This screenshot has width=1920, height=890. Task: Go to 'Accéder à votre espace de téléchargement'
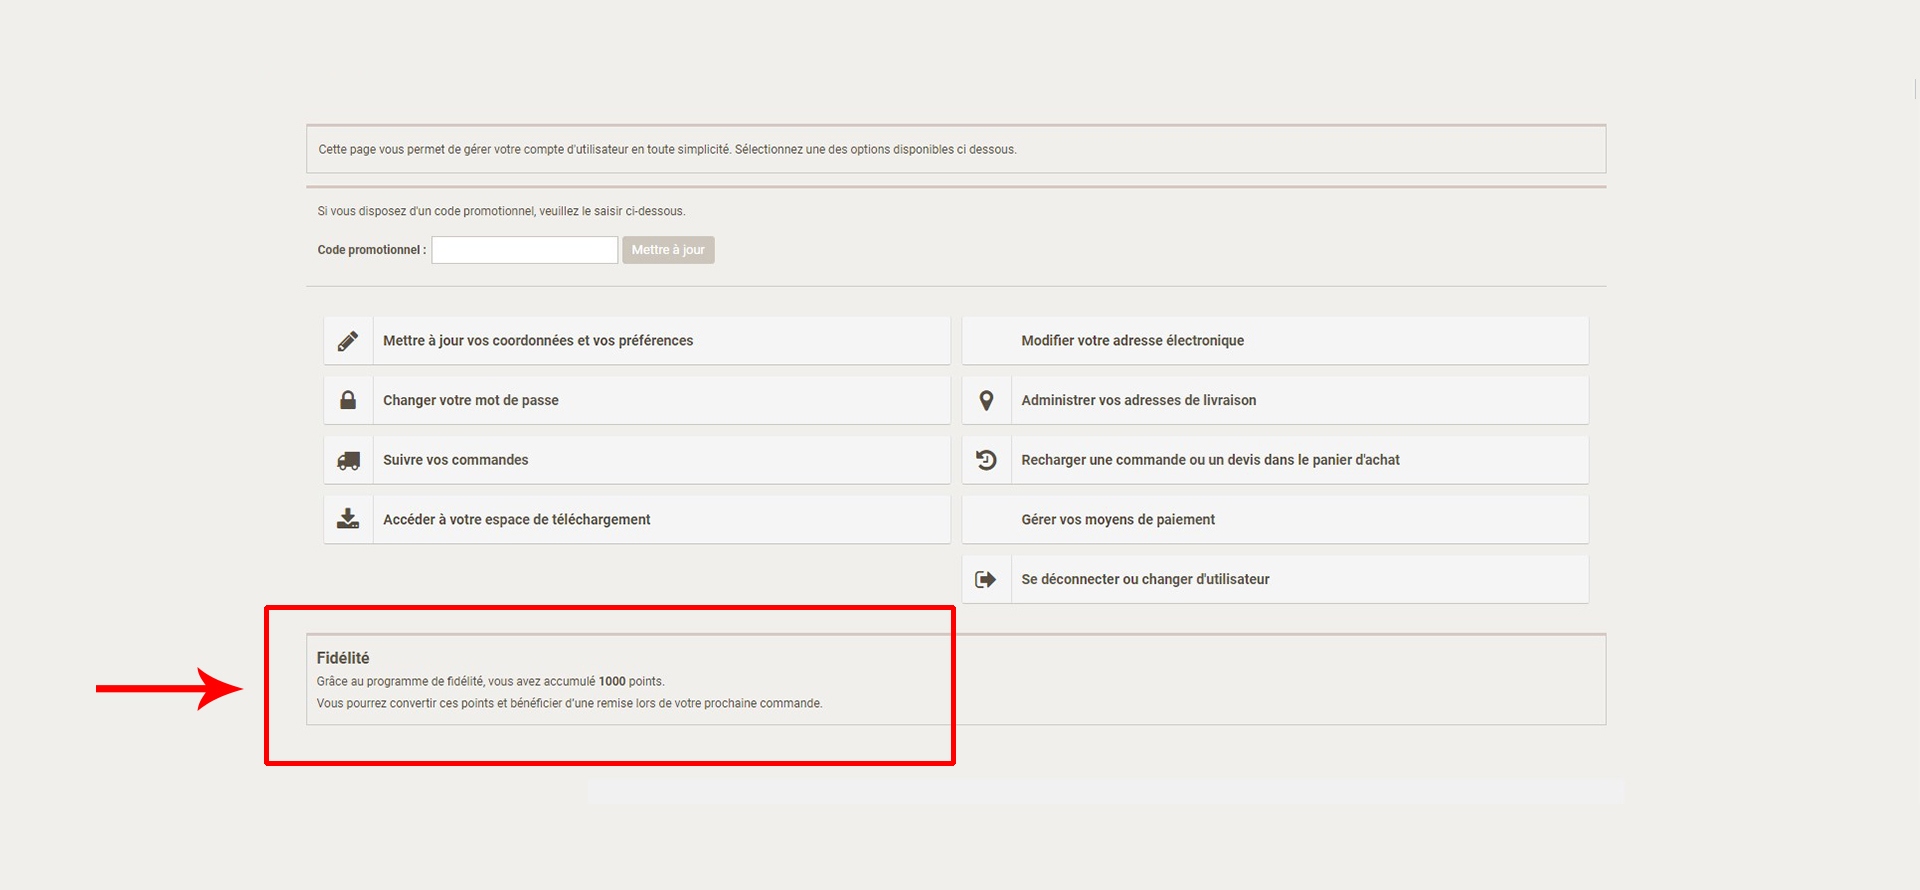[516, 520]
